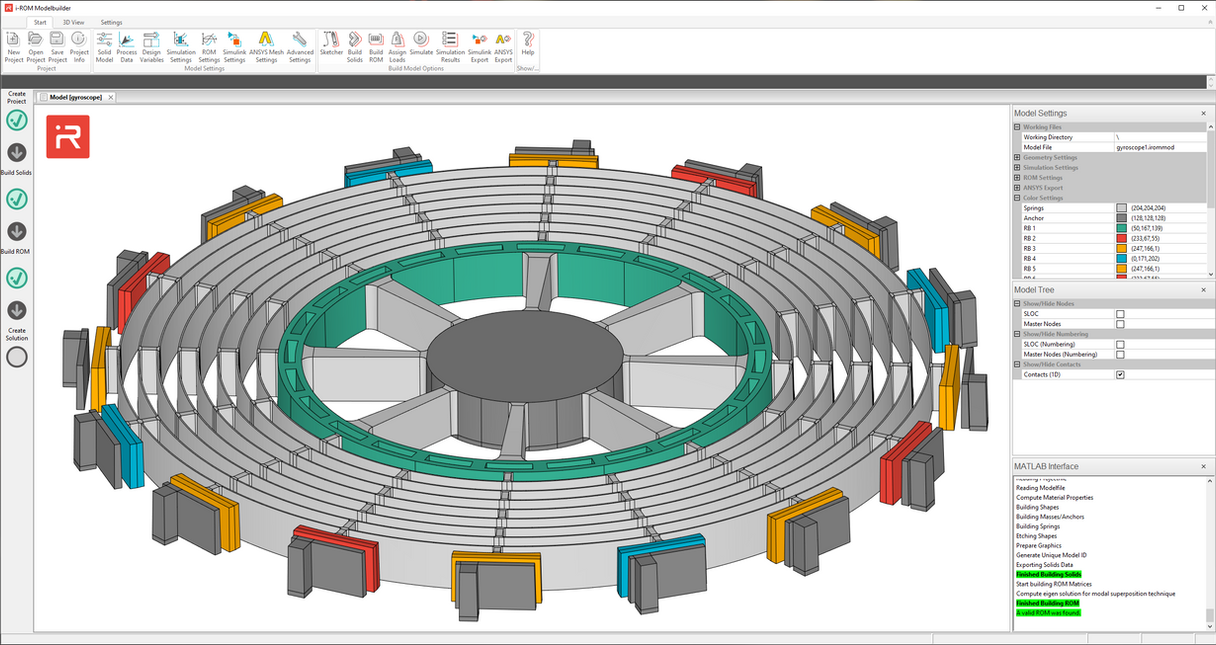Enable SLOC nodes checkbox
This screenshot has width=1216, height=645.
pyautogui.click(x=1120, y=314)
